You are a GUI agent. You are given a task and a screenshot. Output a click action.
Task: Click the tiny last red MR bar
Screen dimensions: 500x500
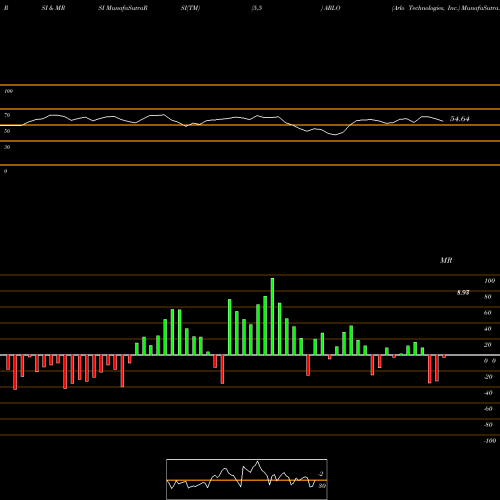pos(444,356)
